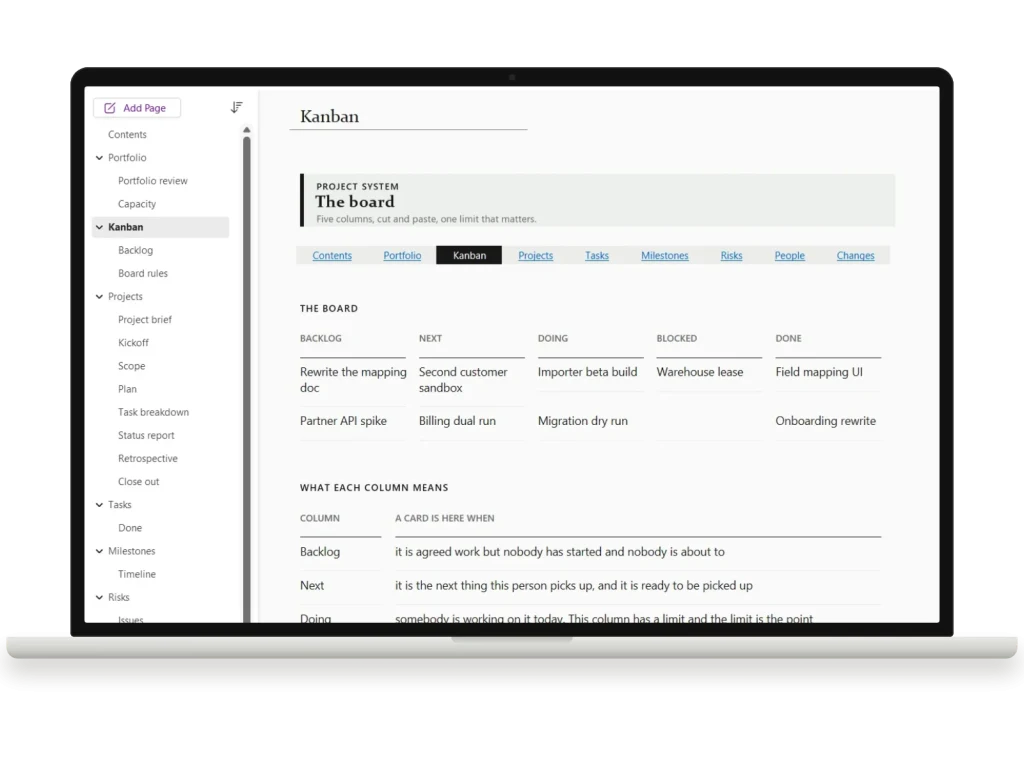Open the Board rules subpage

tap(143, 274)
